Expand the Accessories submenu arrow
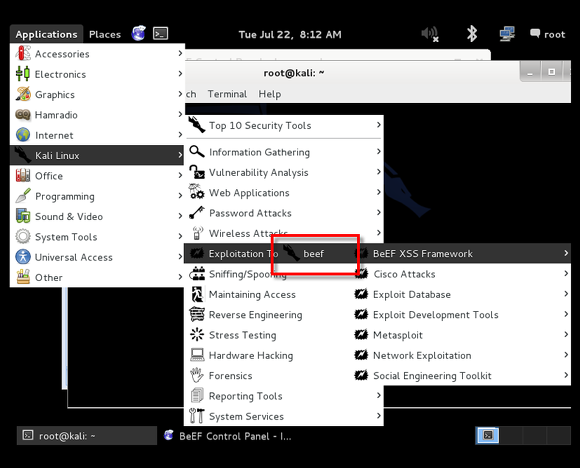 180,53
